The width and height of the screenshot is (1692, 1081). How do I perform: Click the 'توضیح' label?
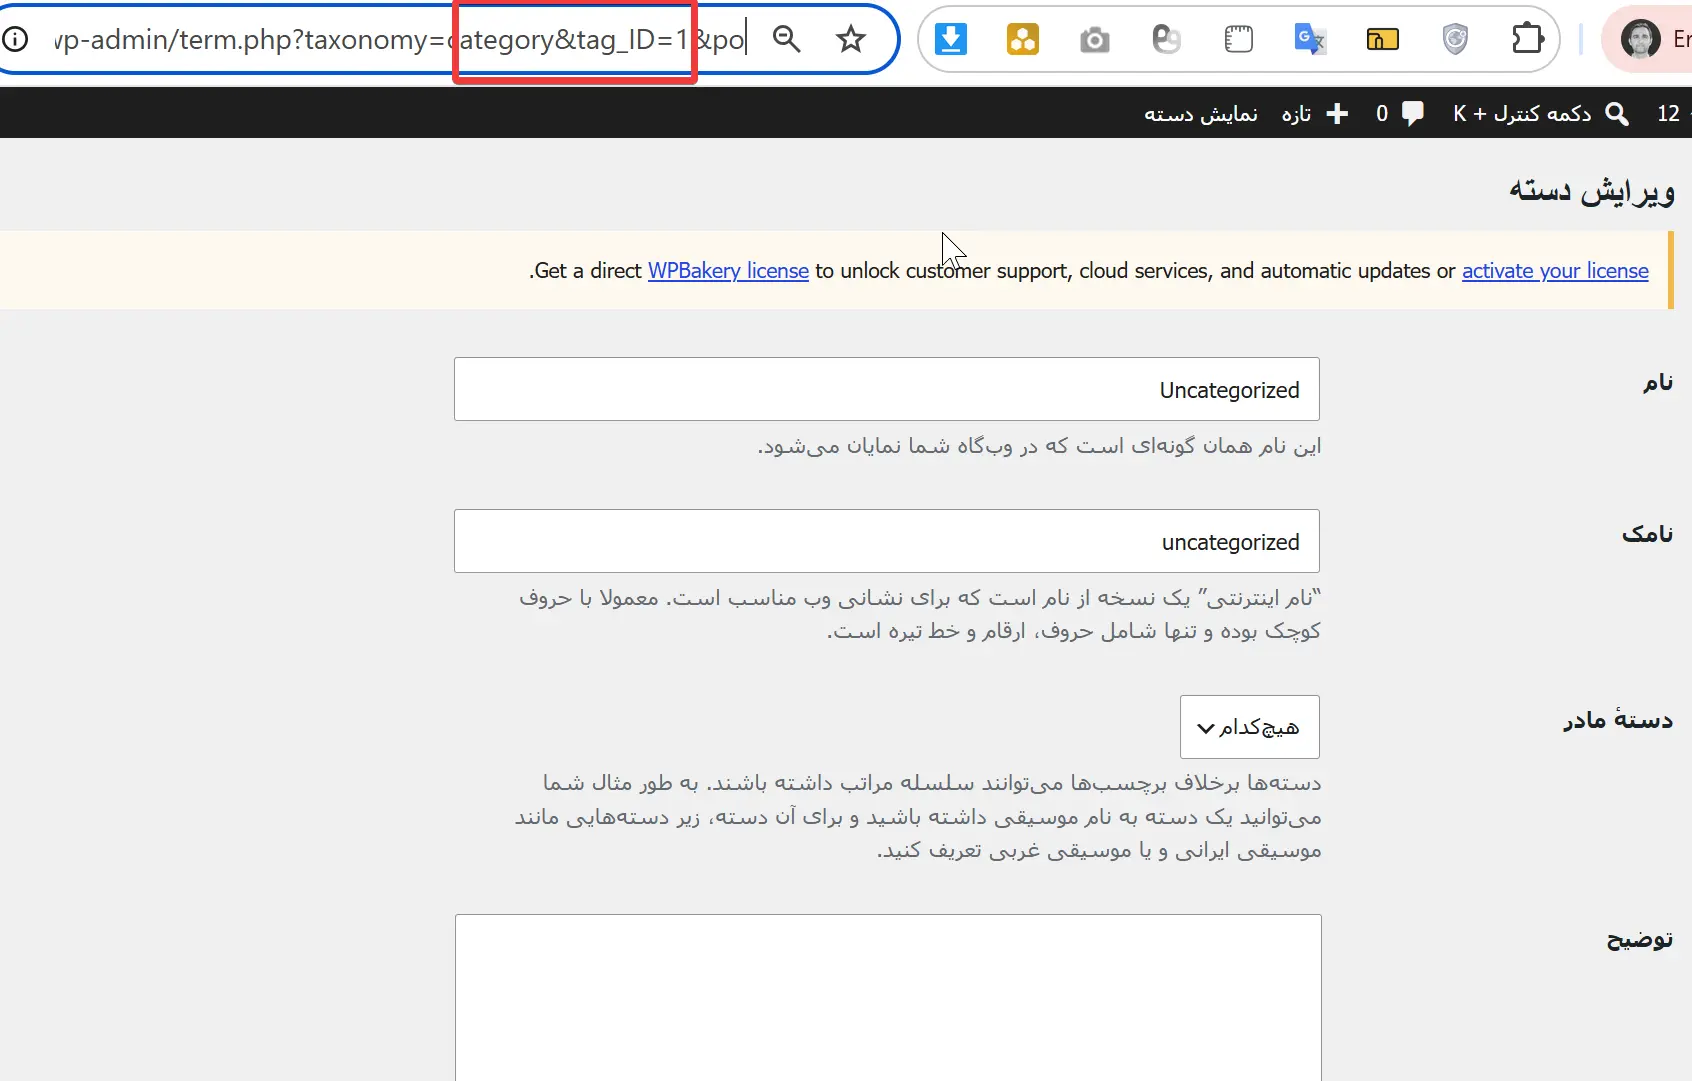tap(1640, 939)
